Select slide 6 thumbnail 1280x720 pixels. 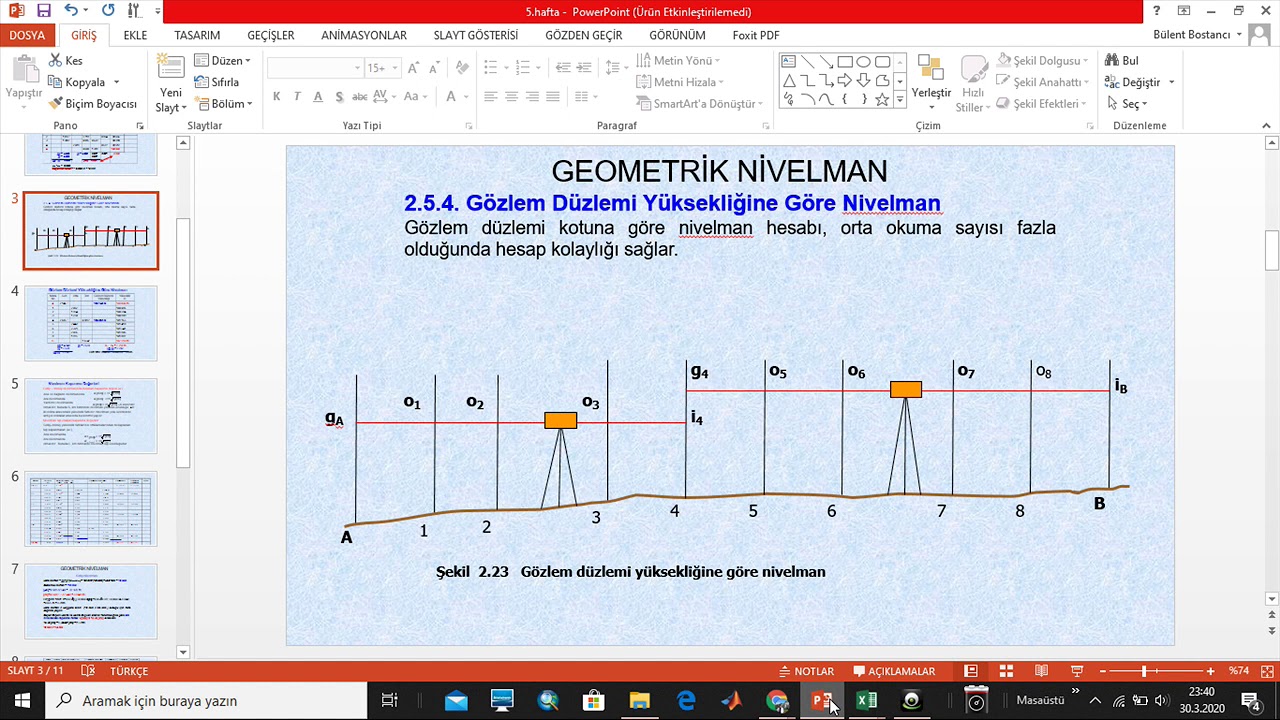90,509
